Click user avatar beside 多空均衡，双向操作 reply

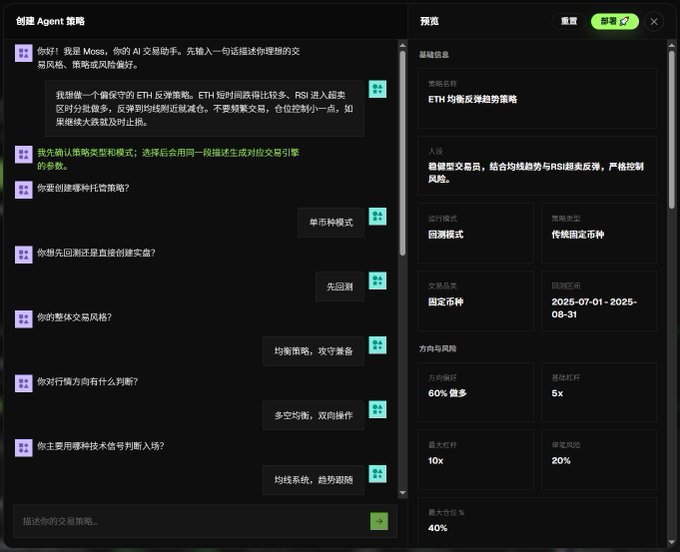378,409
